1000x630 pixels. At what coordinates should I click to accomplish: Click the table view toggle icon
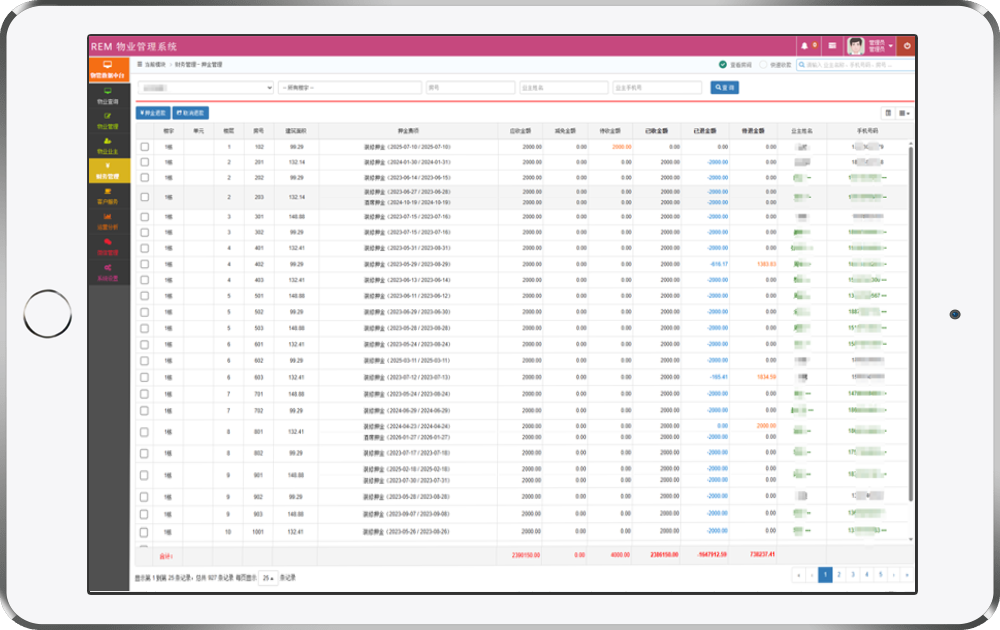point(888,113)
